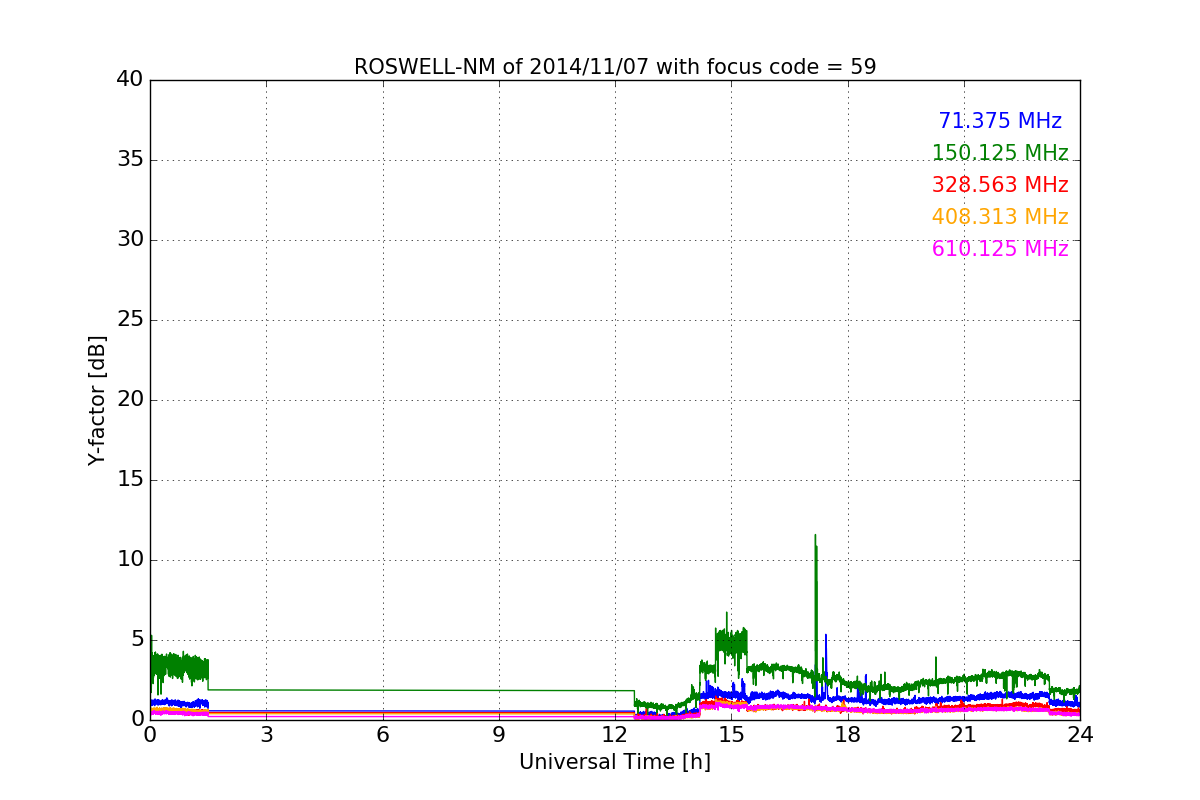Select the 328.563 MHz legend label
Viewport: 1200px width, 800px height.
(1000, 185)
